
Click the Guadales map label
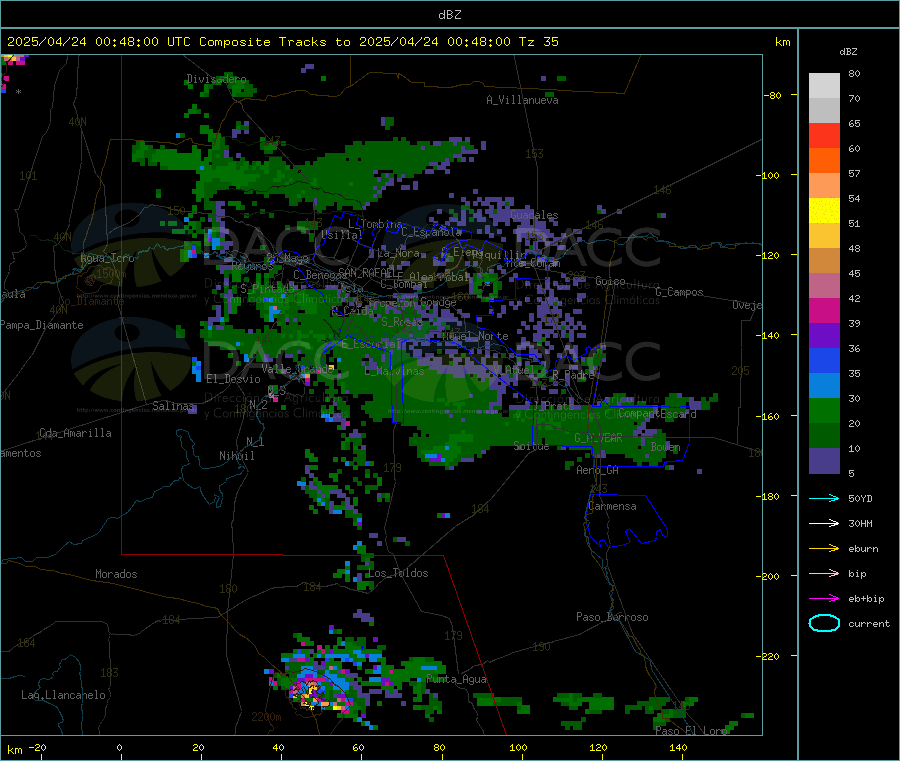click(x=534, y=215)
